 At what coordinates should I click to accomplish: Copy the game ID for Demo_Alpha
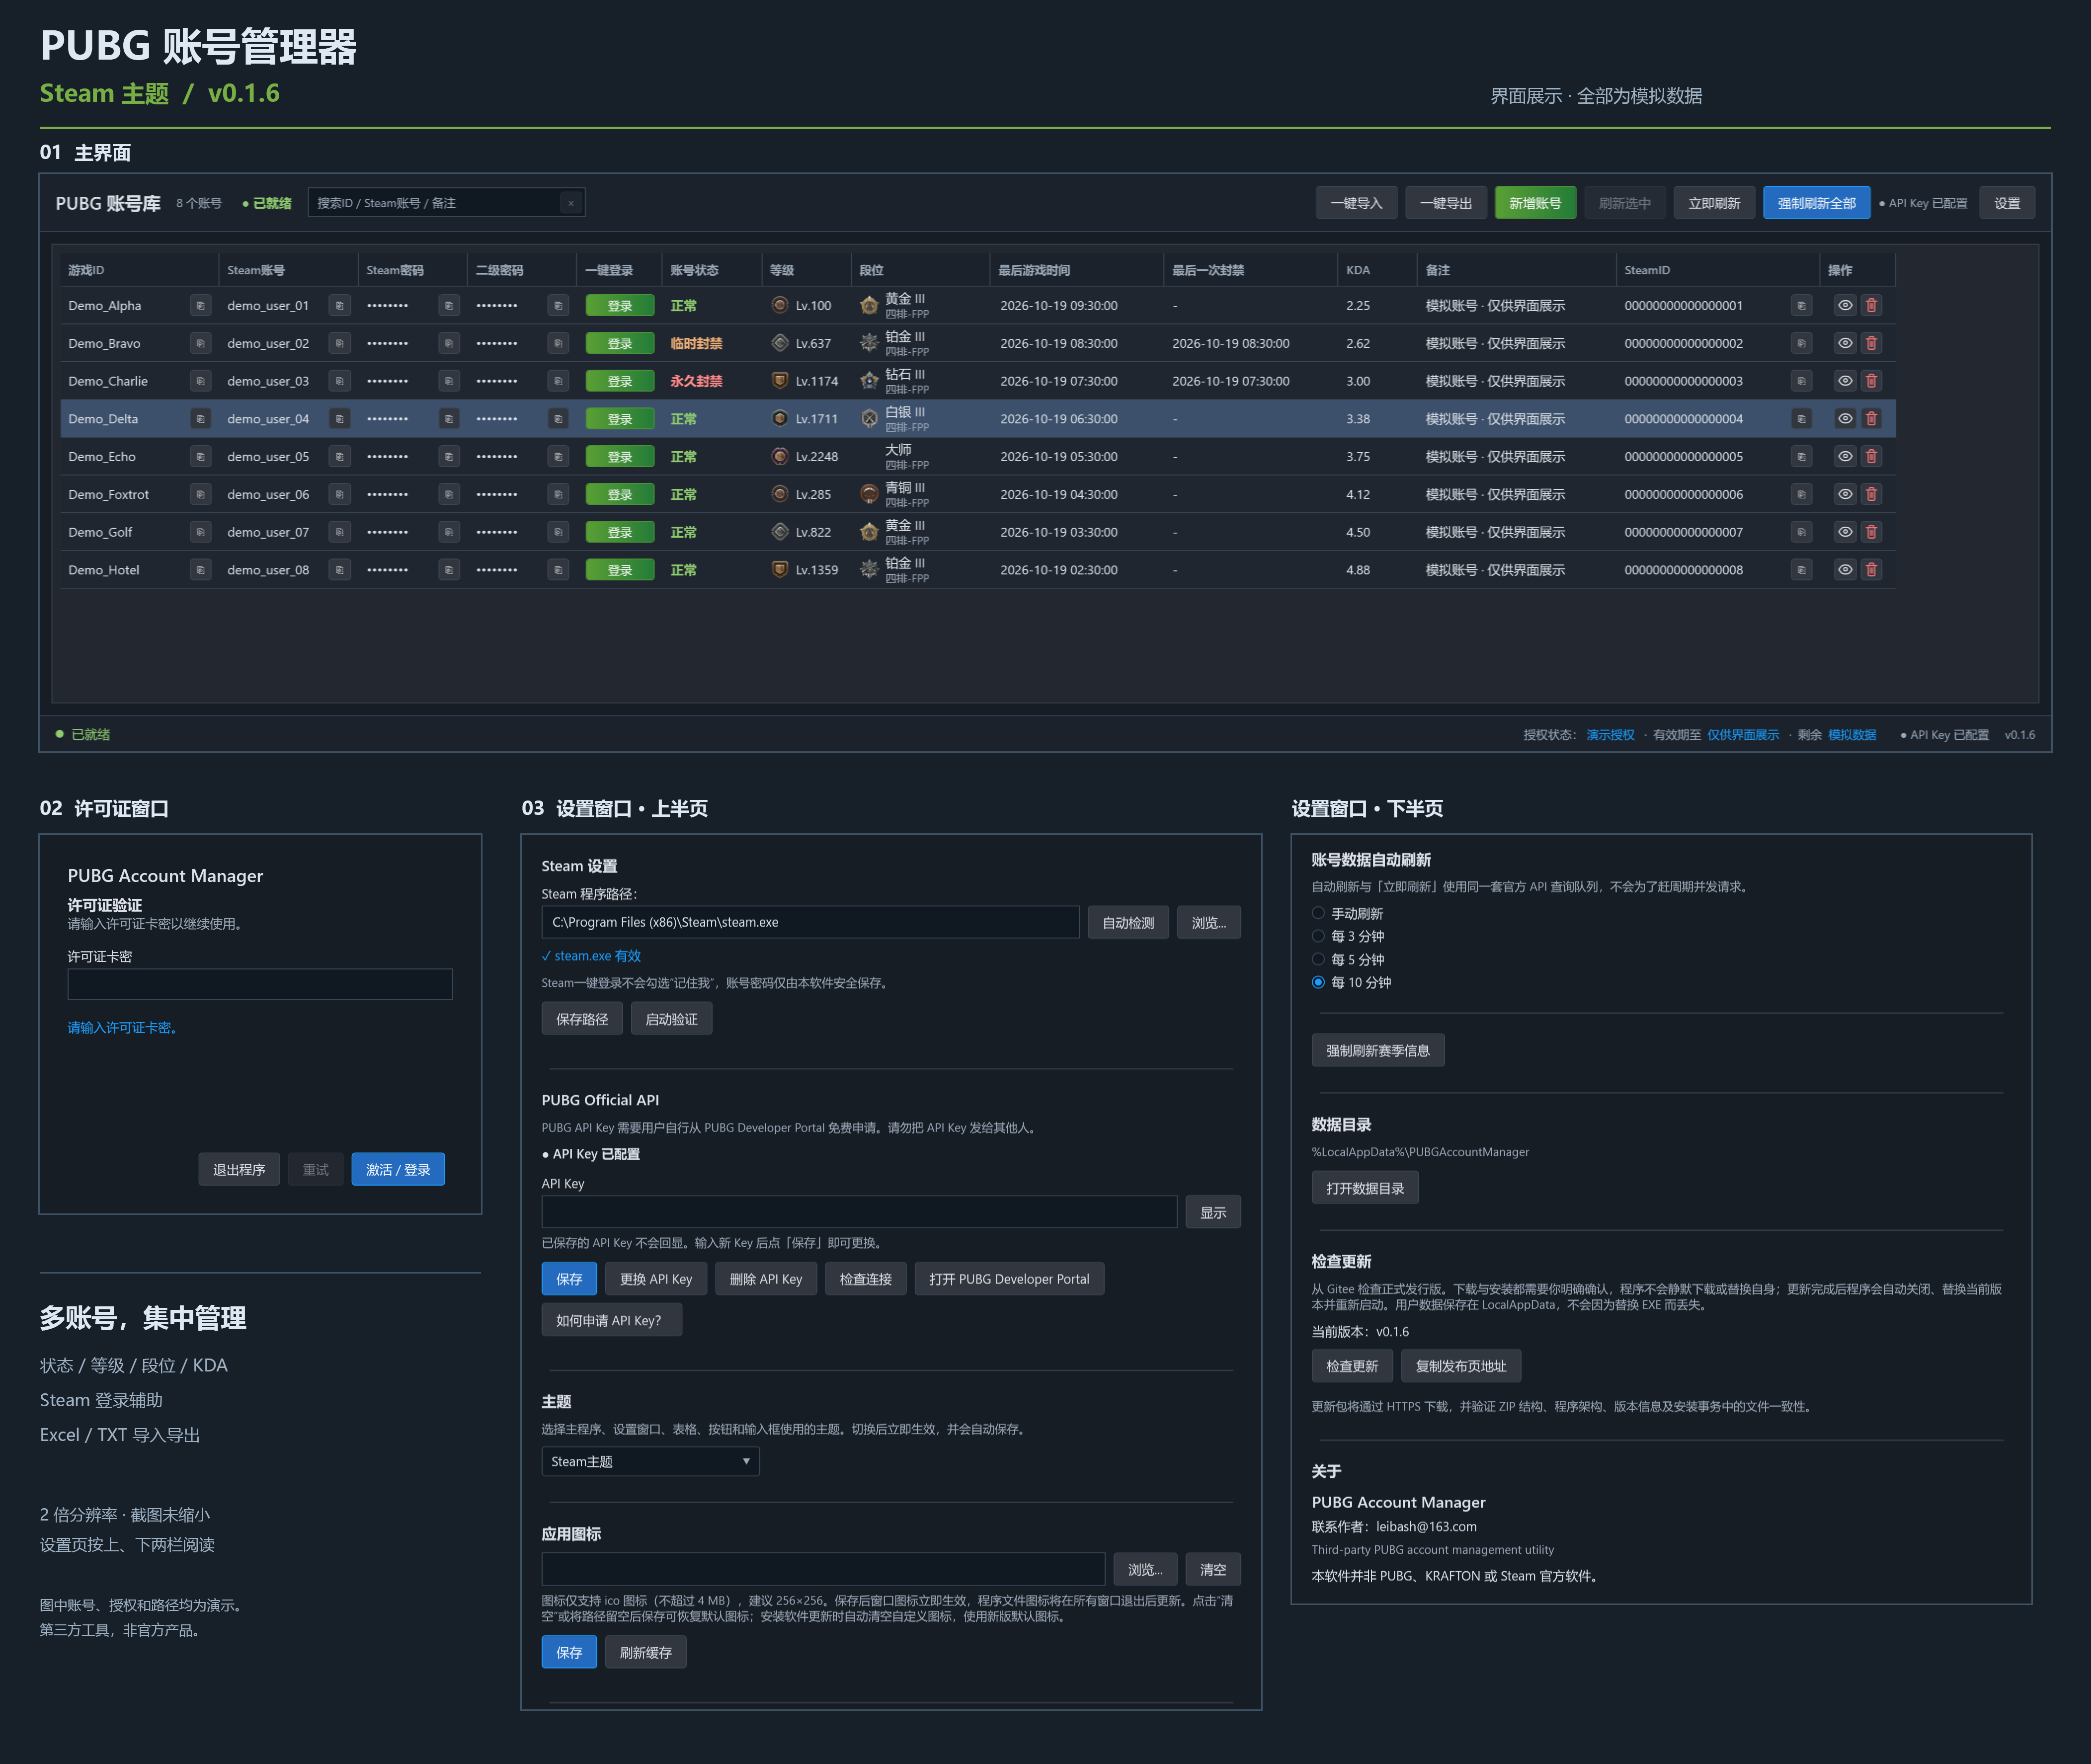coord(200,306)
